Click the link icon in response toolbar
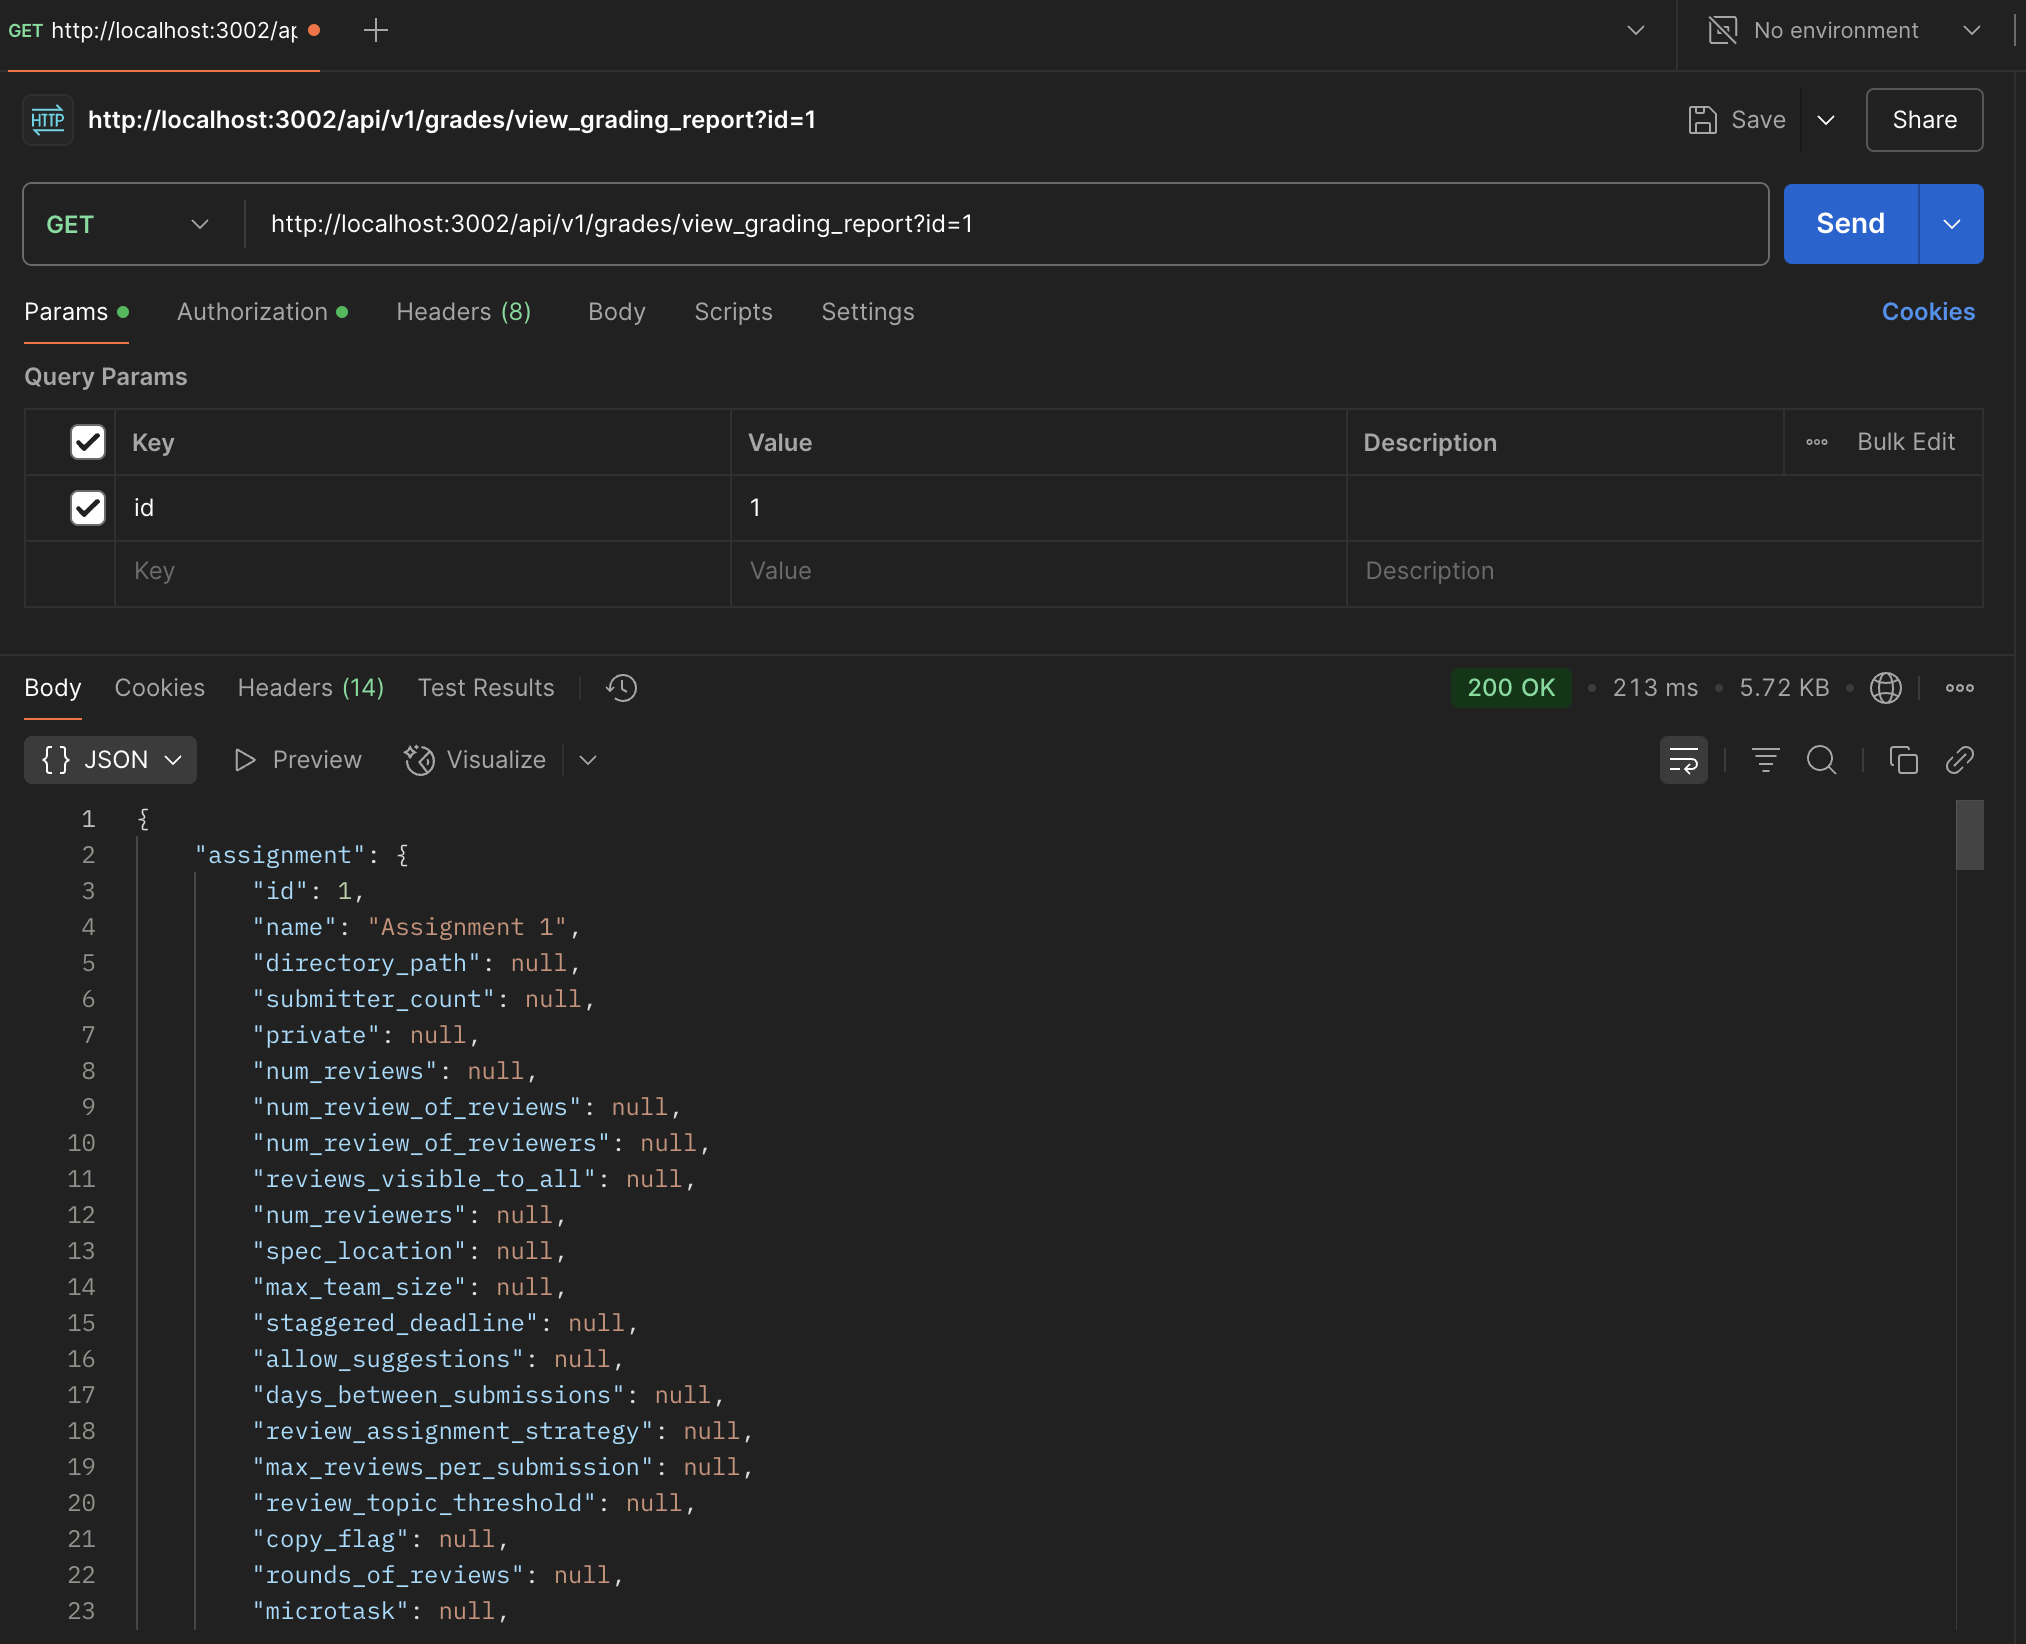 (1959, 760)
